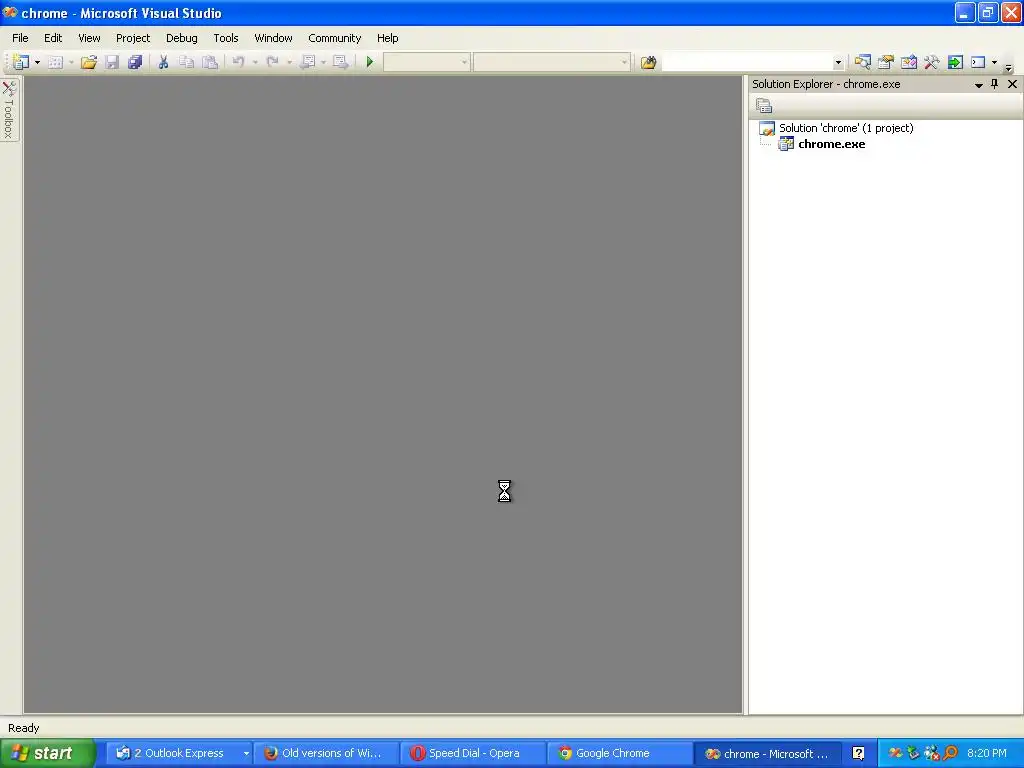Open Toolbox via hammer and wrench icon
The image size is (1024, 768).
[x=932, y=62]
